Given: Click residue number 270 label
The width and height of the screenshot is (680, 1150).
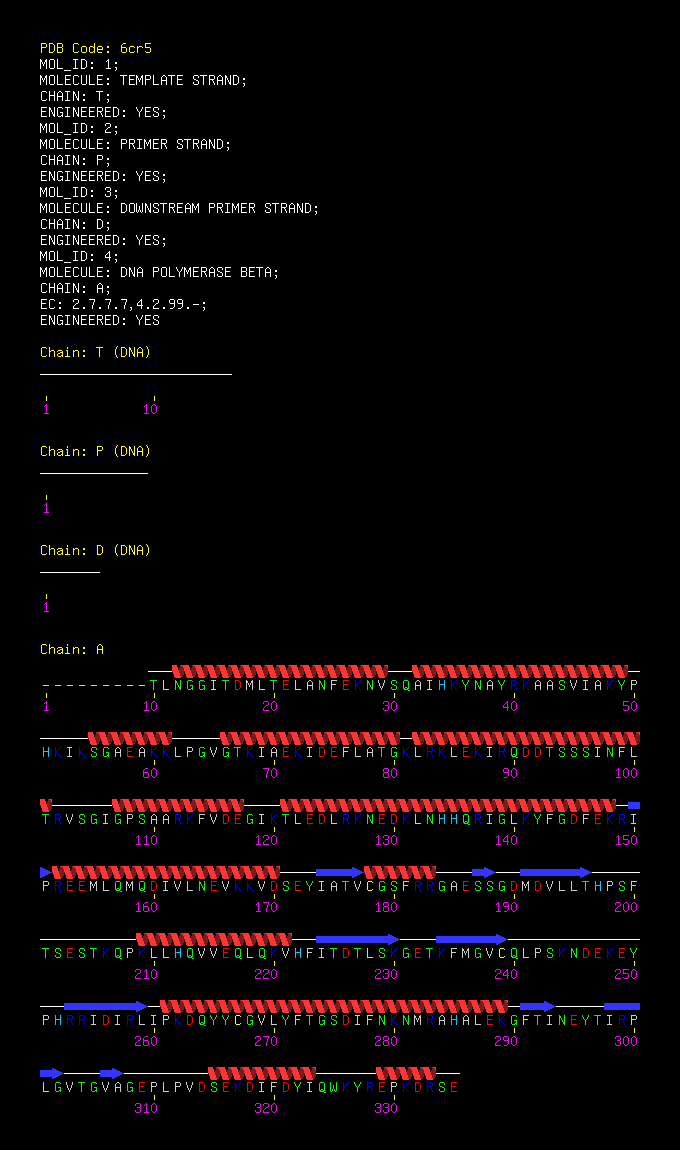Looking at the screenshot, I should tap(266, 1041).
